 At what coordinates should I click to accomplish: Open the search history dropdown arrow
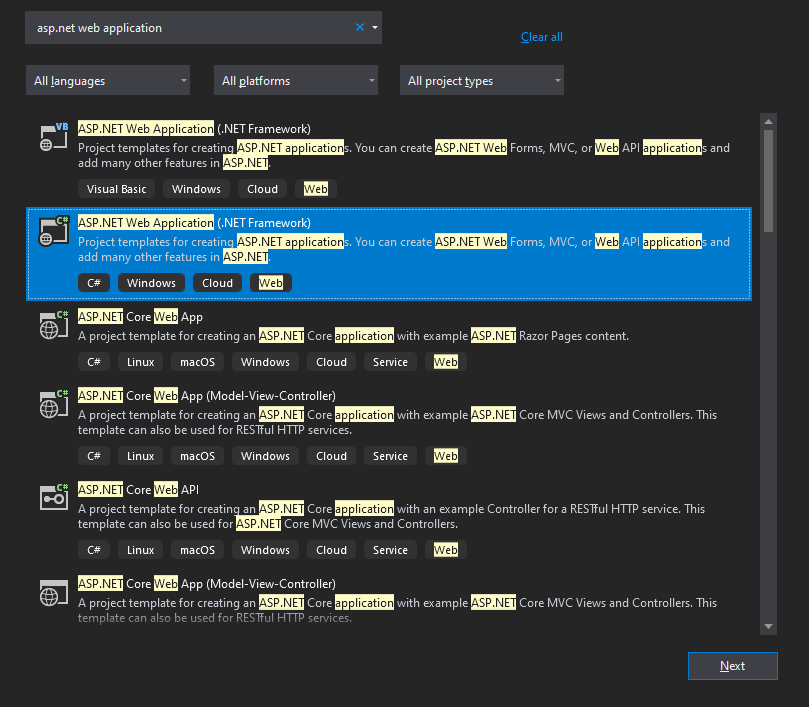pos(374,27)
